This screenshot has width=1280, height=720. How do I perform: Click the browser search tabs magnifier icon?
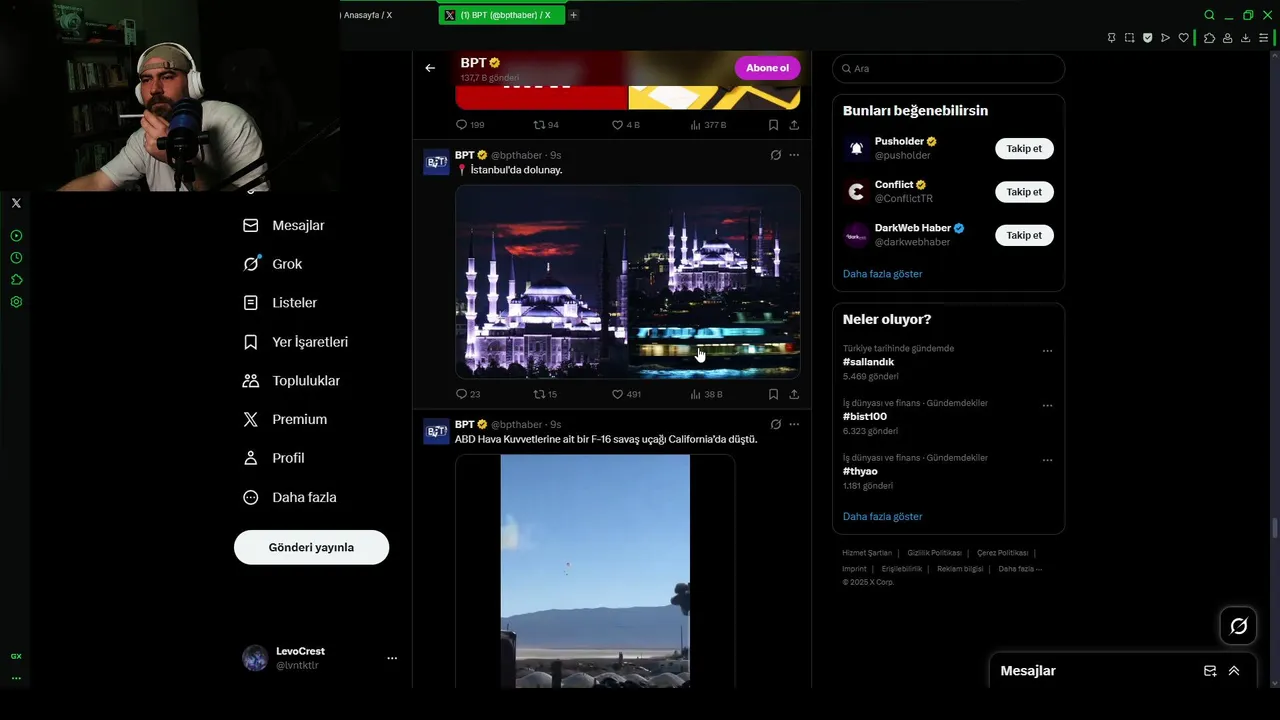tap(1209, 15)
